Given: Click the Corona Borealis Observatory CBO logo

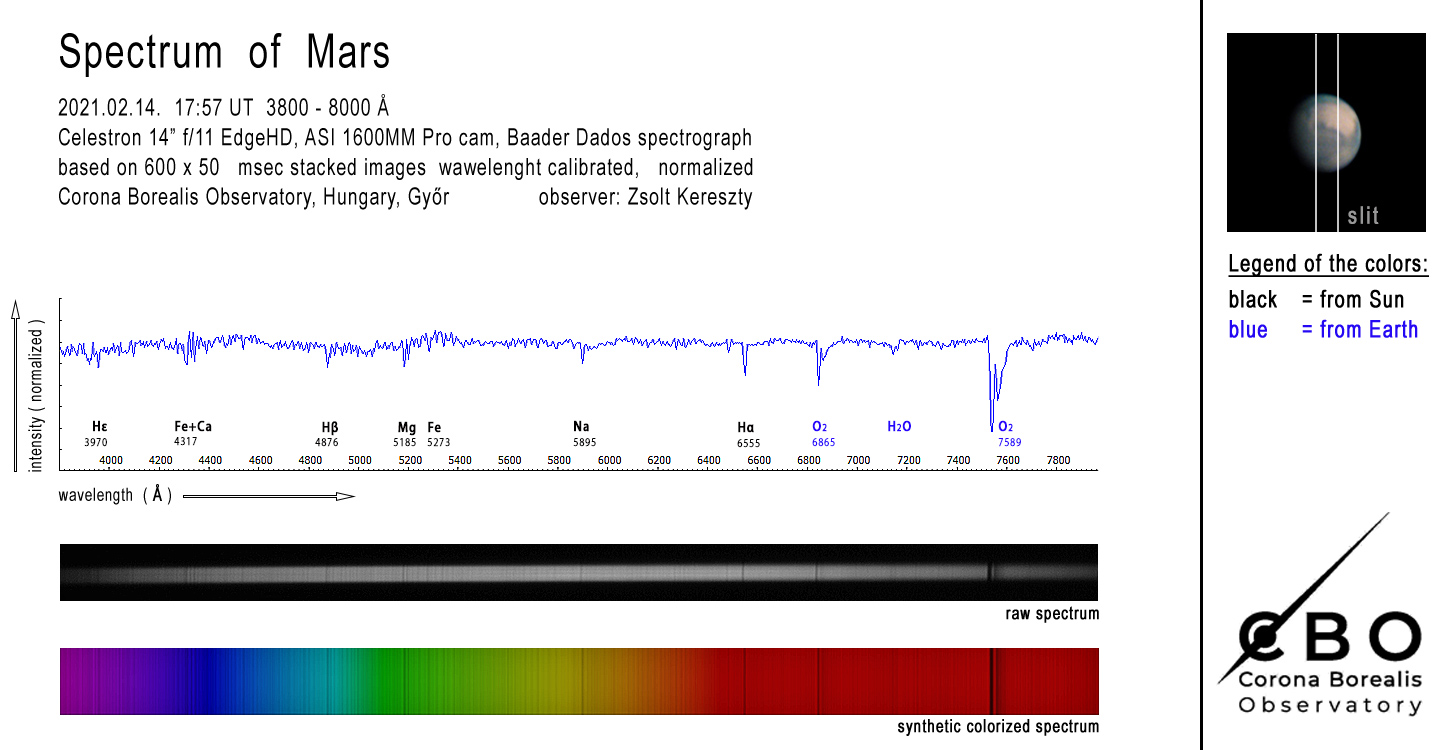Looking at the screenshot, I should tap(1320, 613).
